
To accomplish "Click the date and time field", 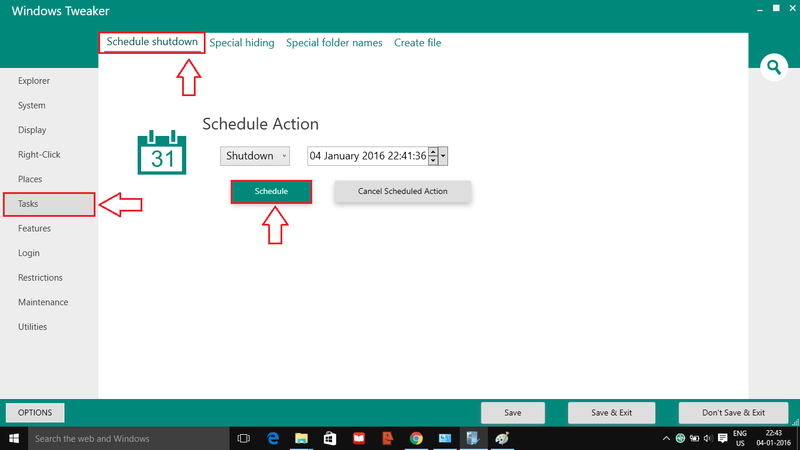I will tap(368, 156).
